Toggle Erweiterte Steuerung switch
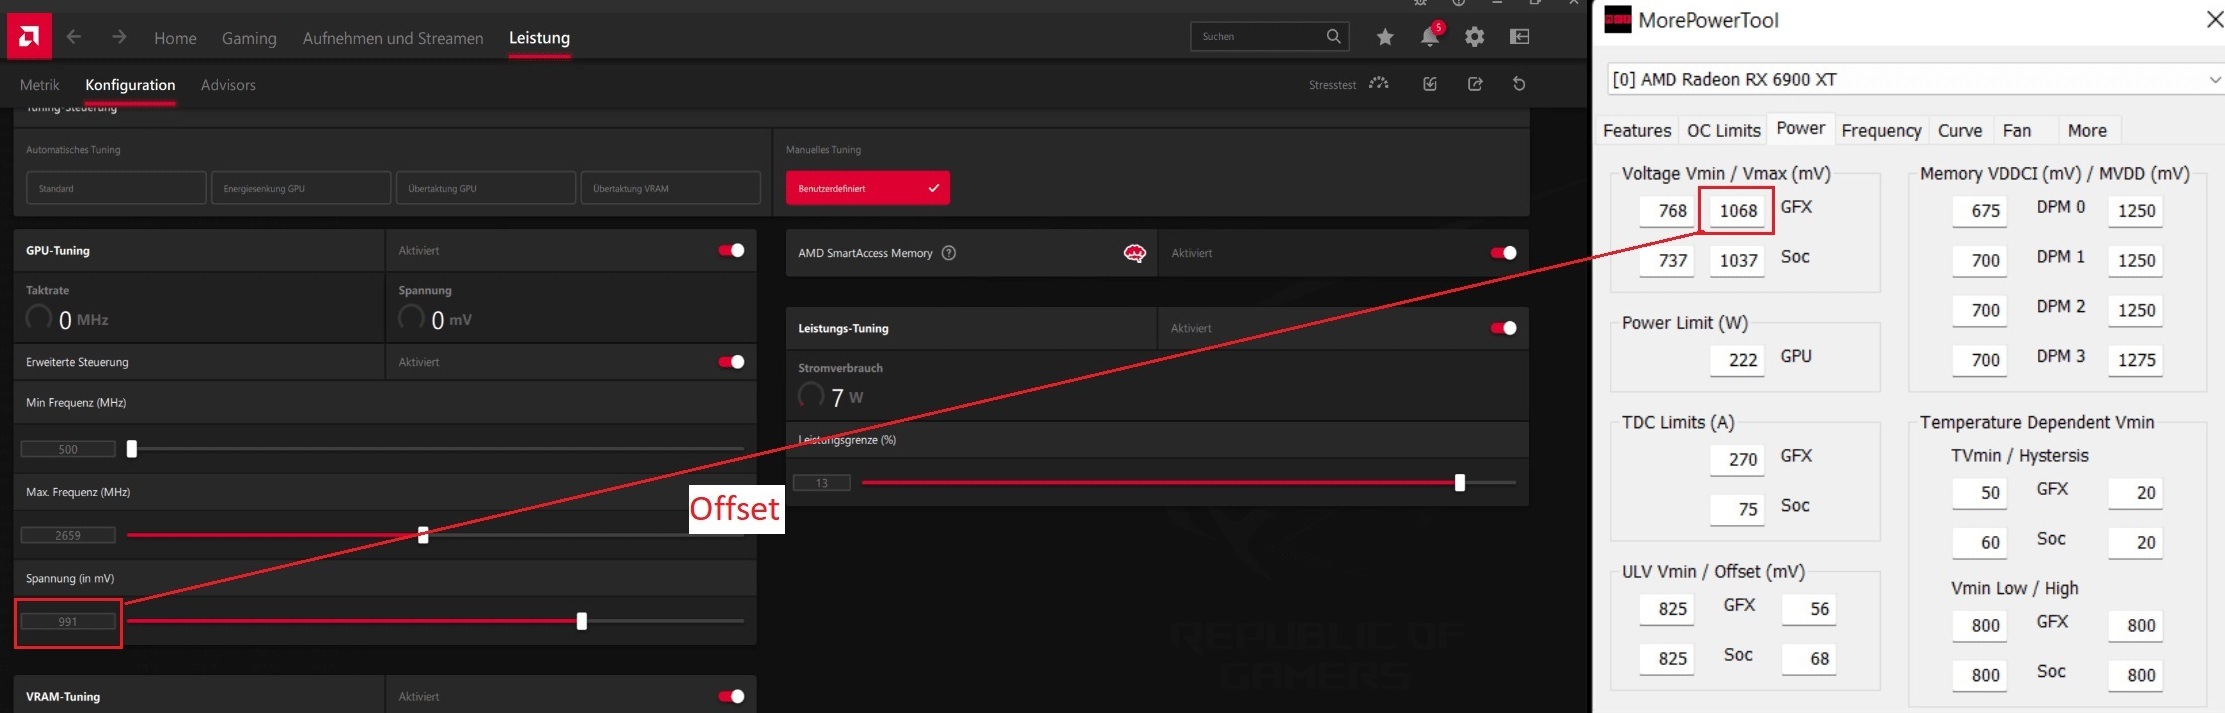The width and height of the screenshot is (2225, 713). pos(731,362)
